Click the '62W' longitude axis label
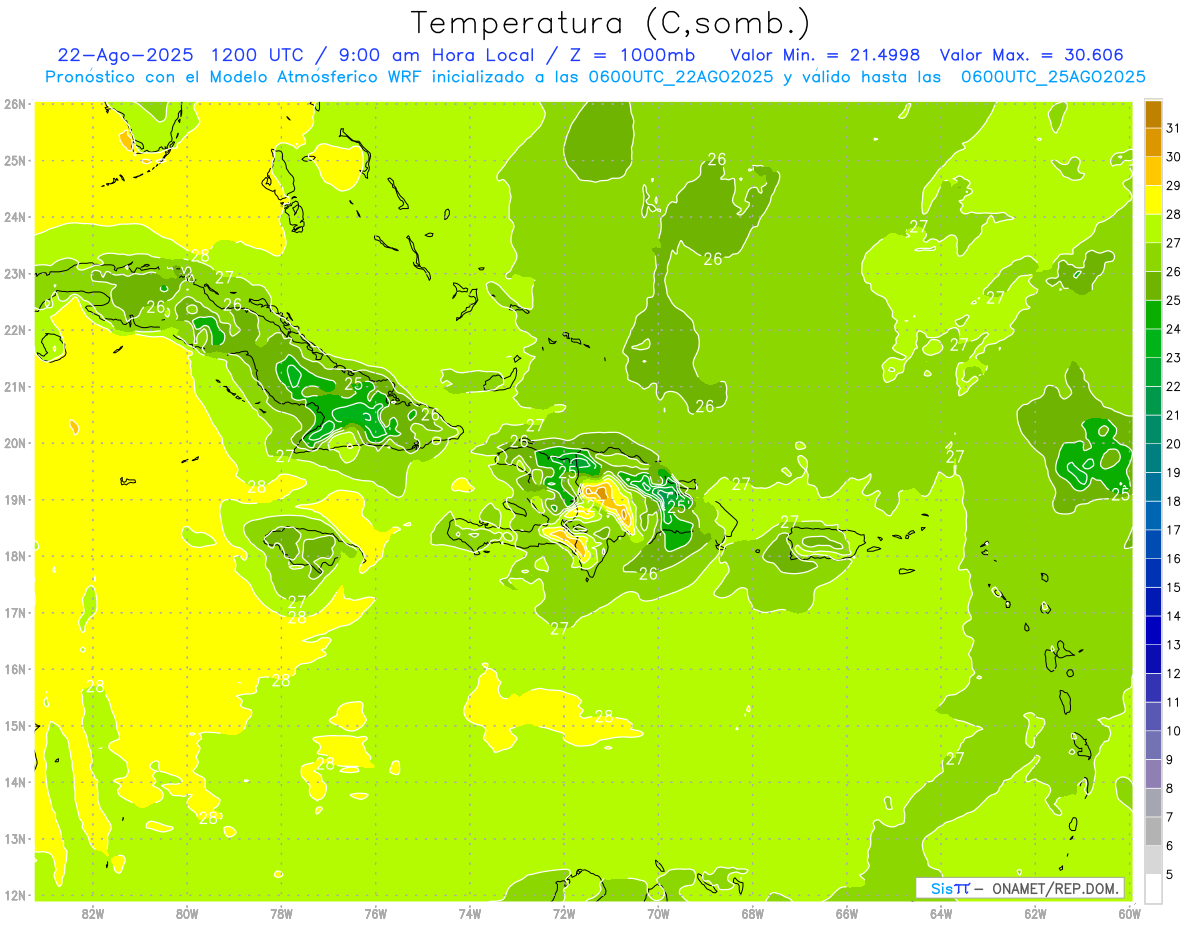 click(x=1036, y=913)
